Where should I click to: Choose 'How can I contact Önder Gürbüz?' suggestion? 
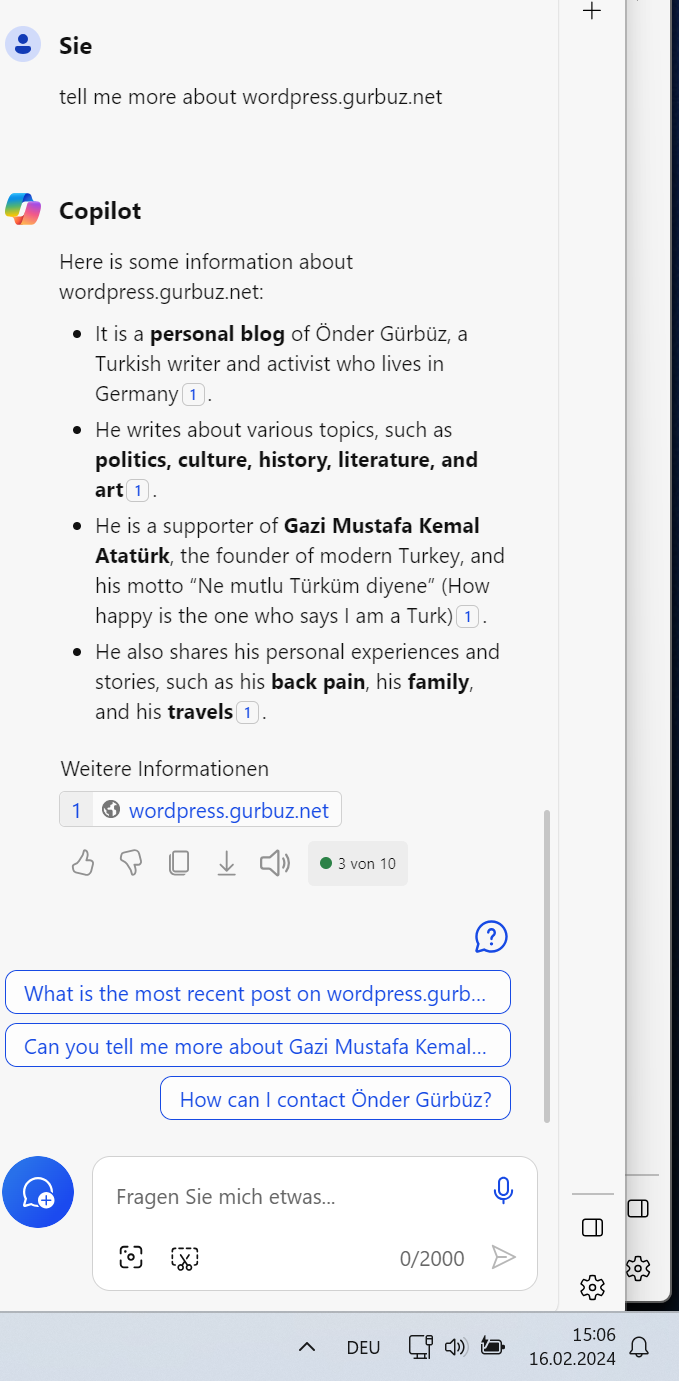point(335,1099)
